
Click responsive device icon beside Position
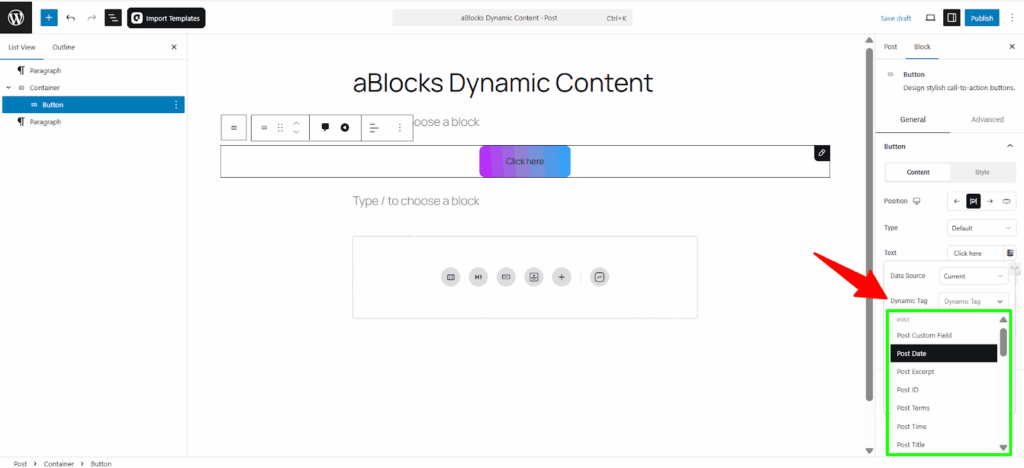(917, 201)
